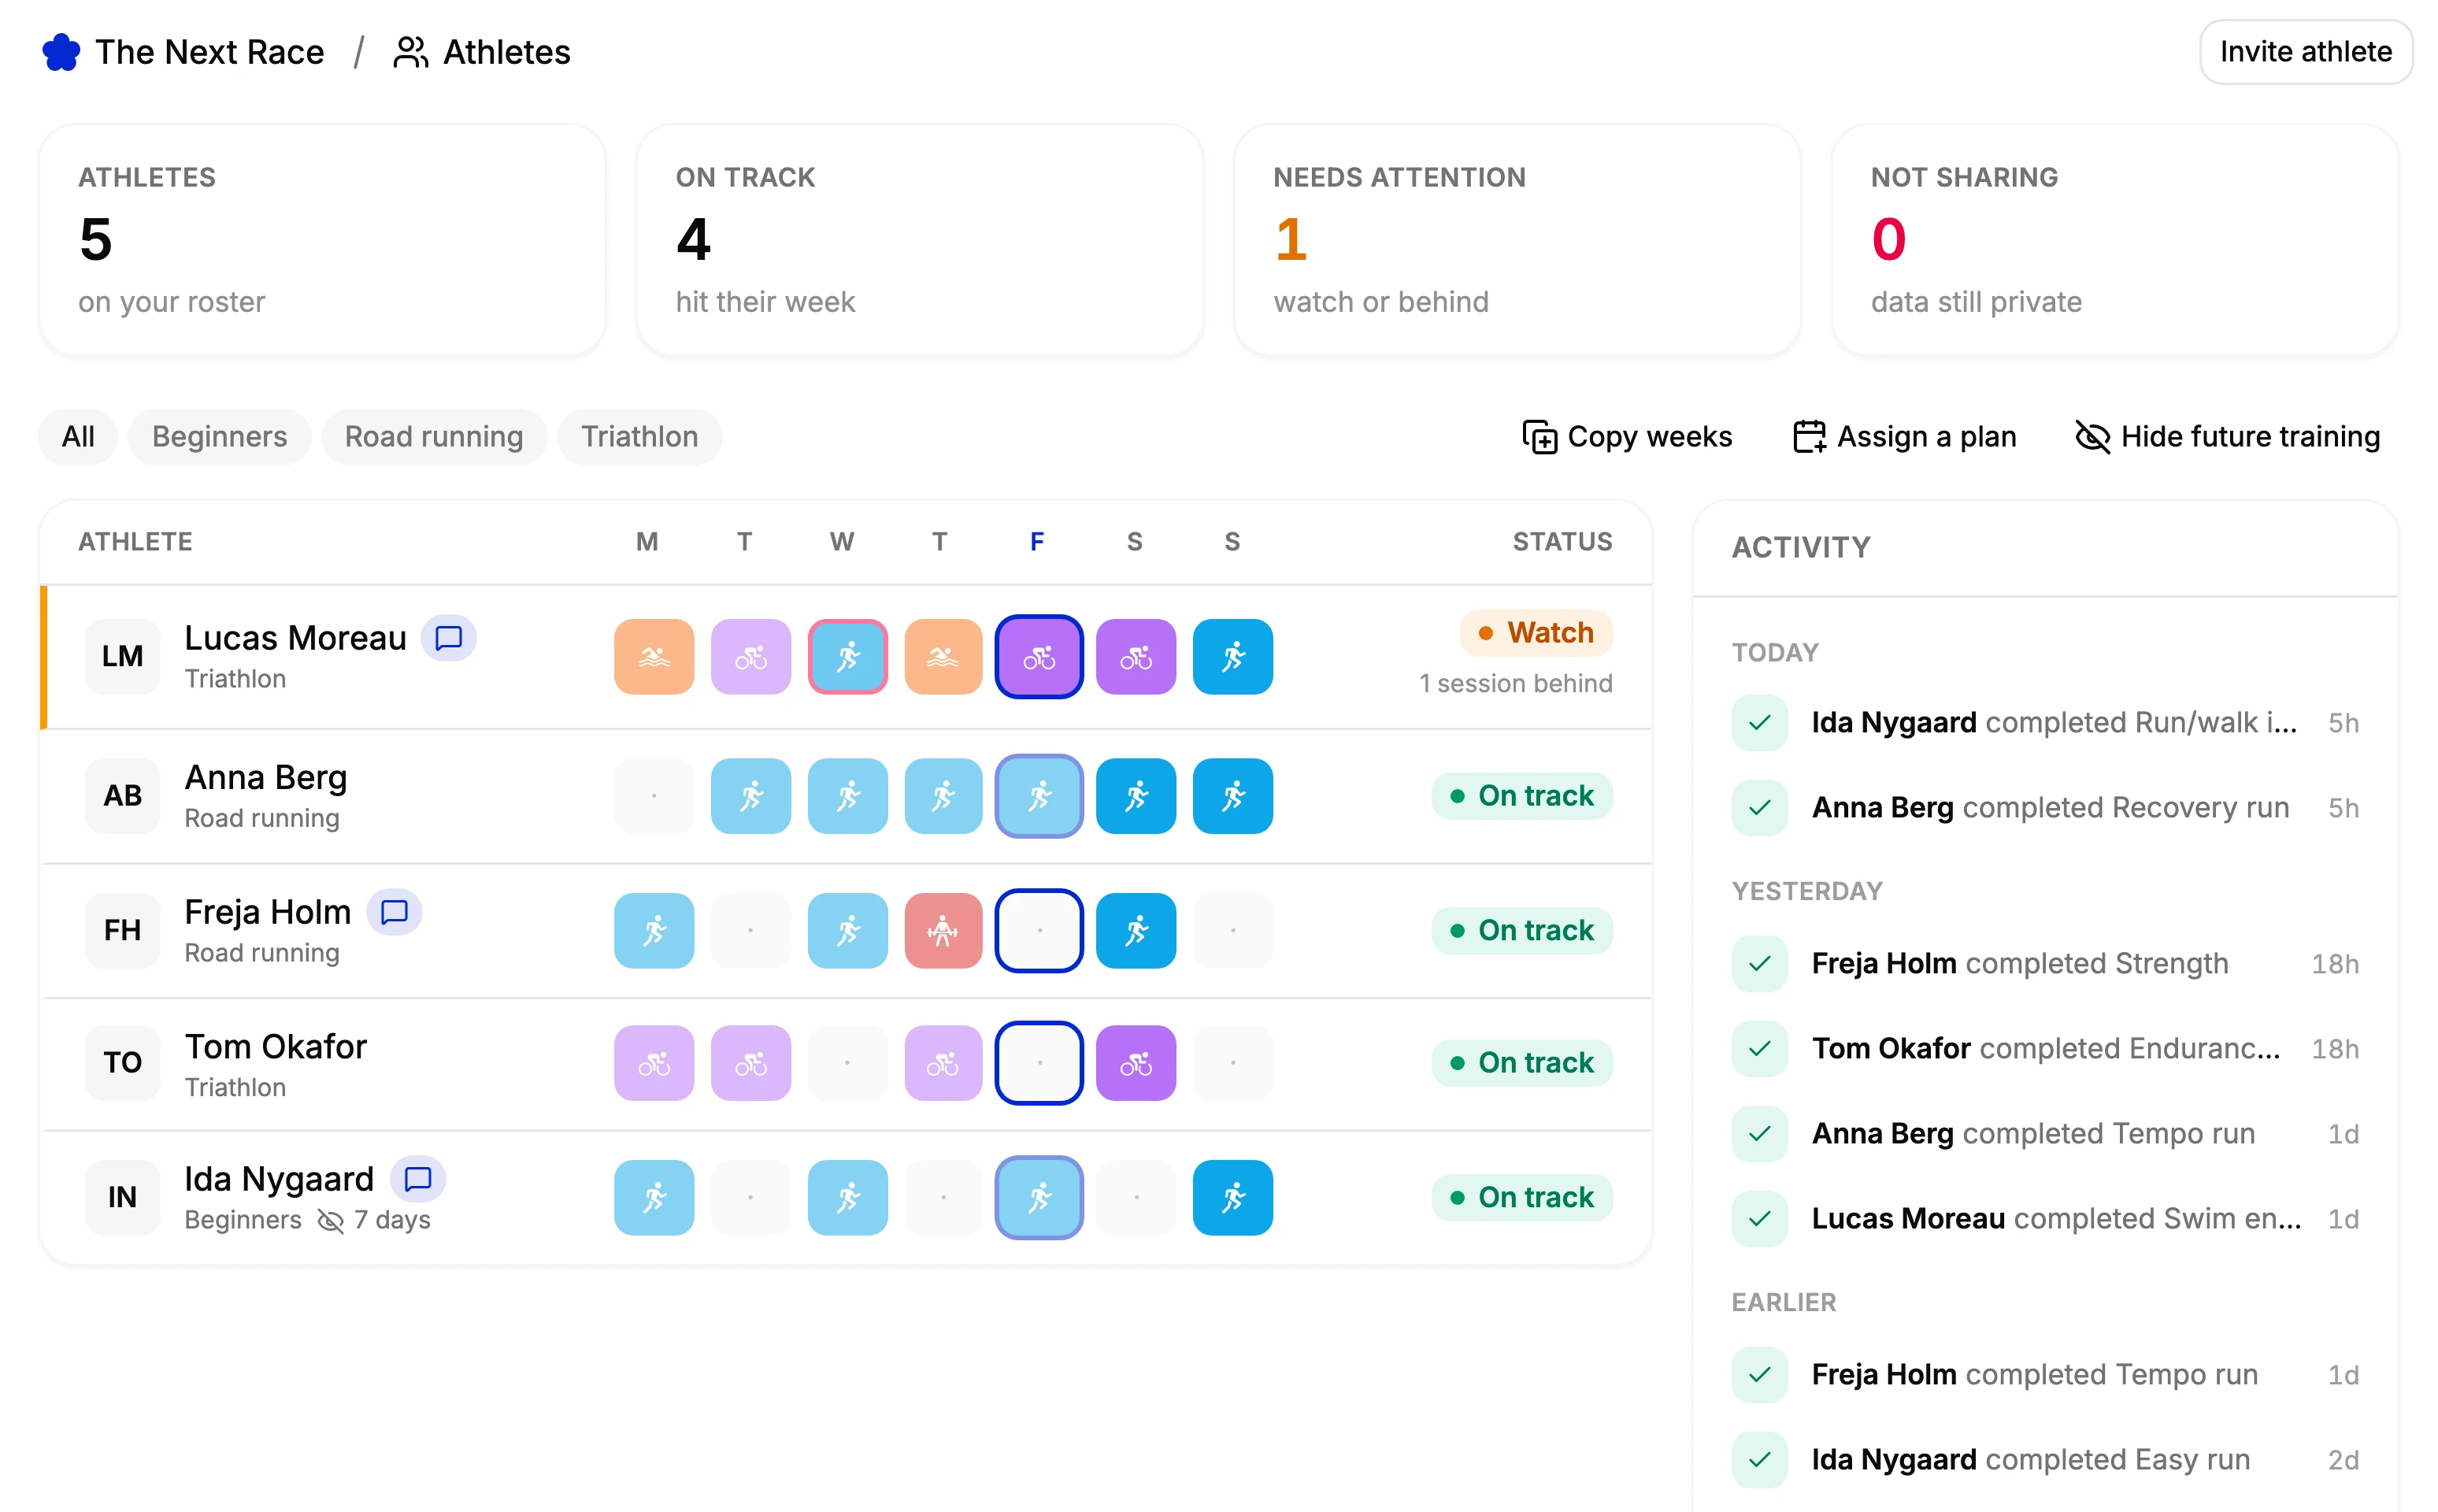Open activity 'Lucas Moreau completed Swim'
The width and height of the screenshot is (2438, 1512).
click(x=2045, y=1219)
